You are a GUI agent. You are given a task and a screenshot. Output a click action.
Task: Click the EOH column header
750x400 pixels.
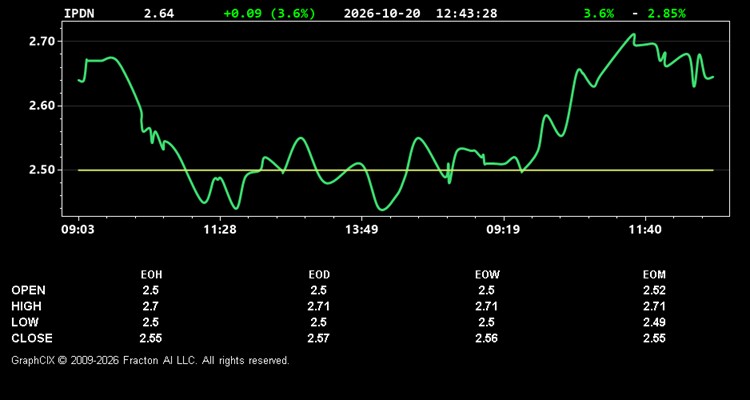[x=151, y=275]
